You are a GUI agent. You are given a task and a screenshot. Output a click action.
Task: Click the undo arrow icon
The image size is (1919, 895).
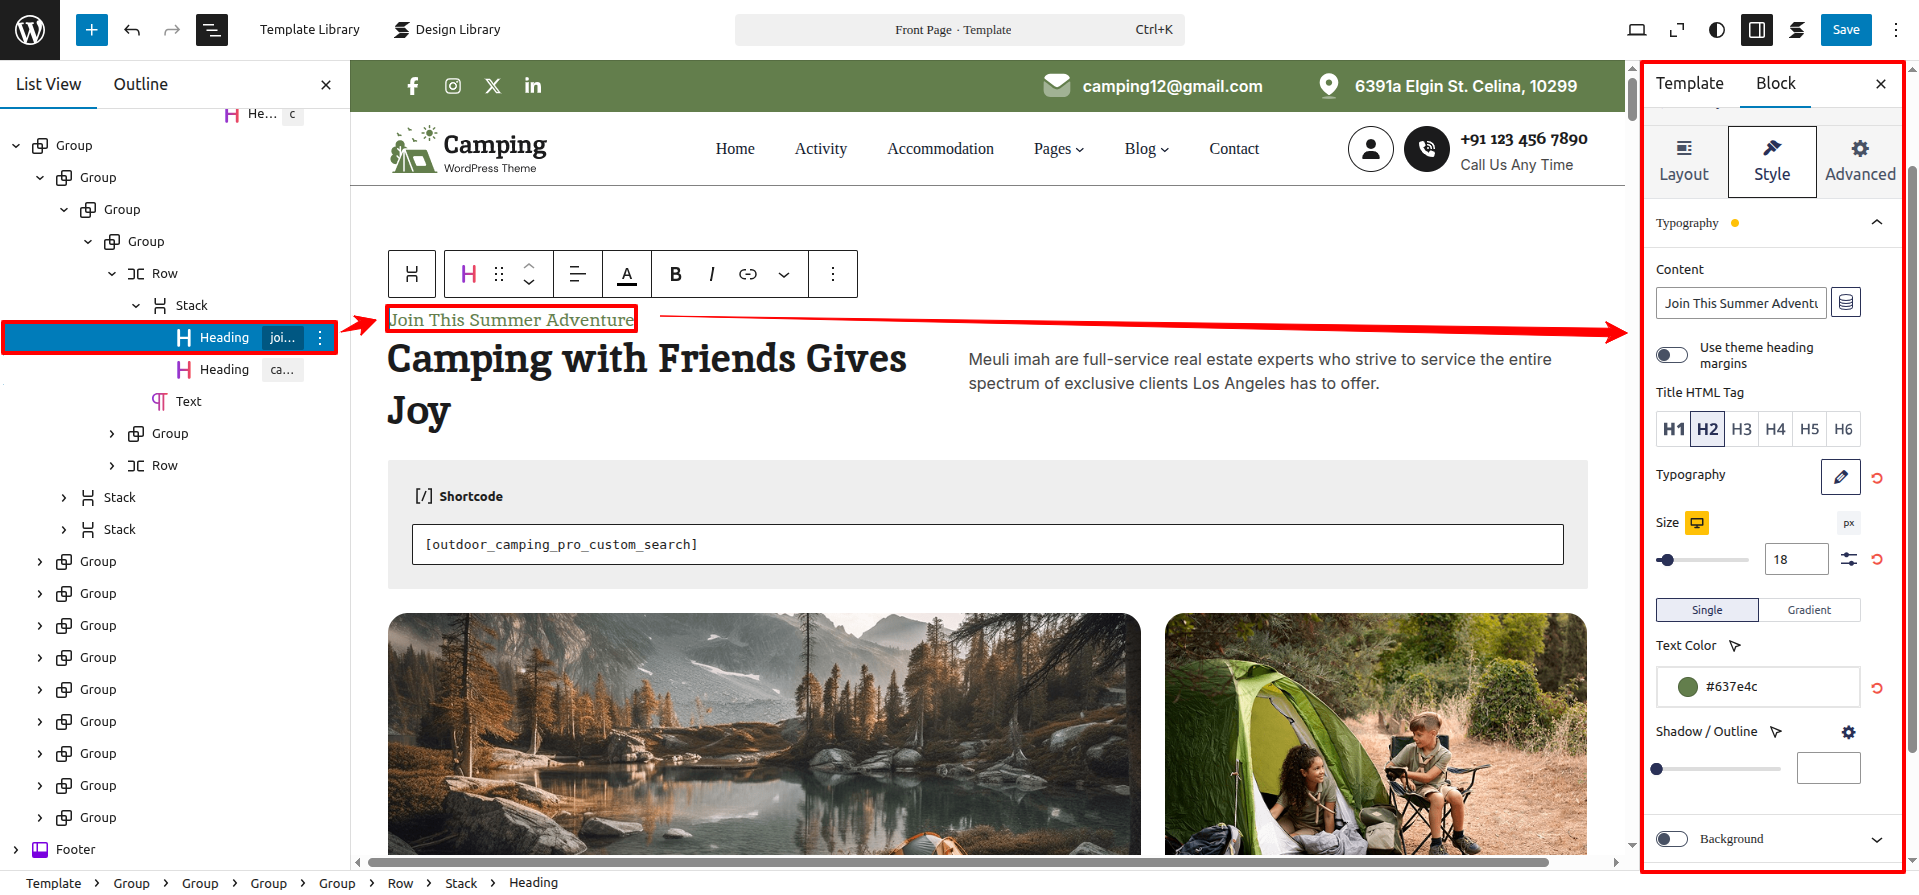132,30
